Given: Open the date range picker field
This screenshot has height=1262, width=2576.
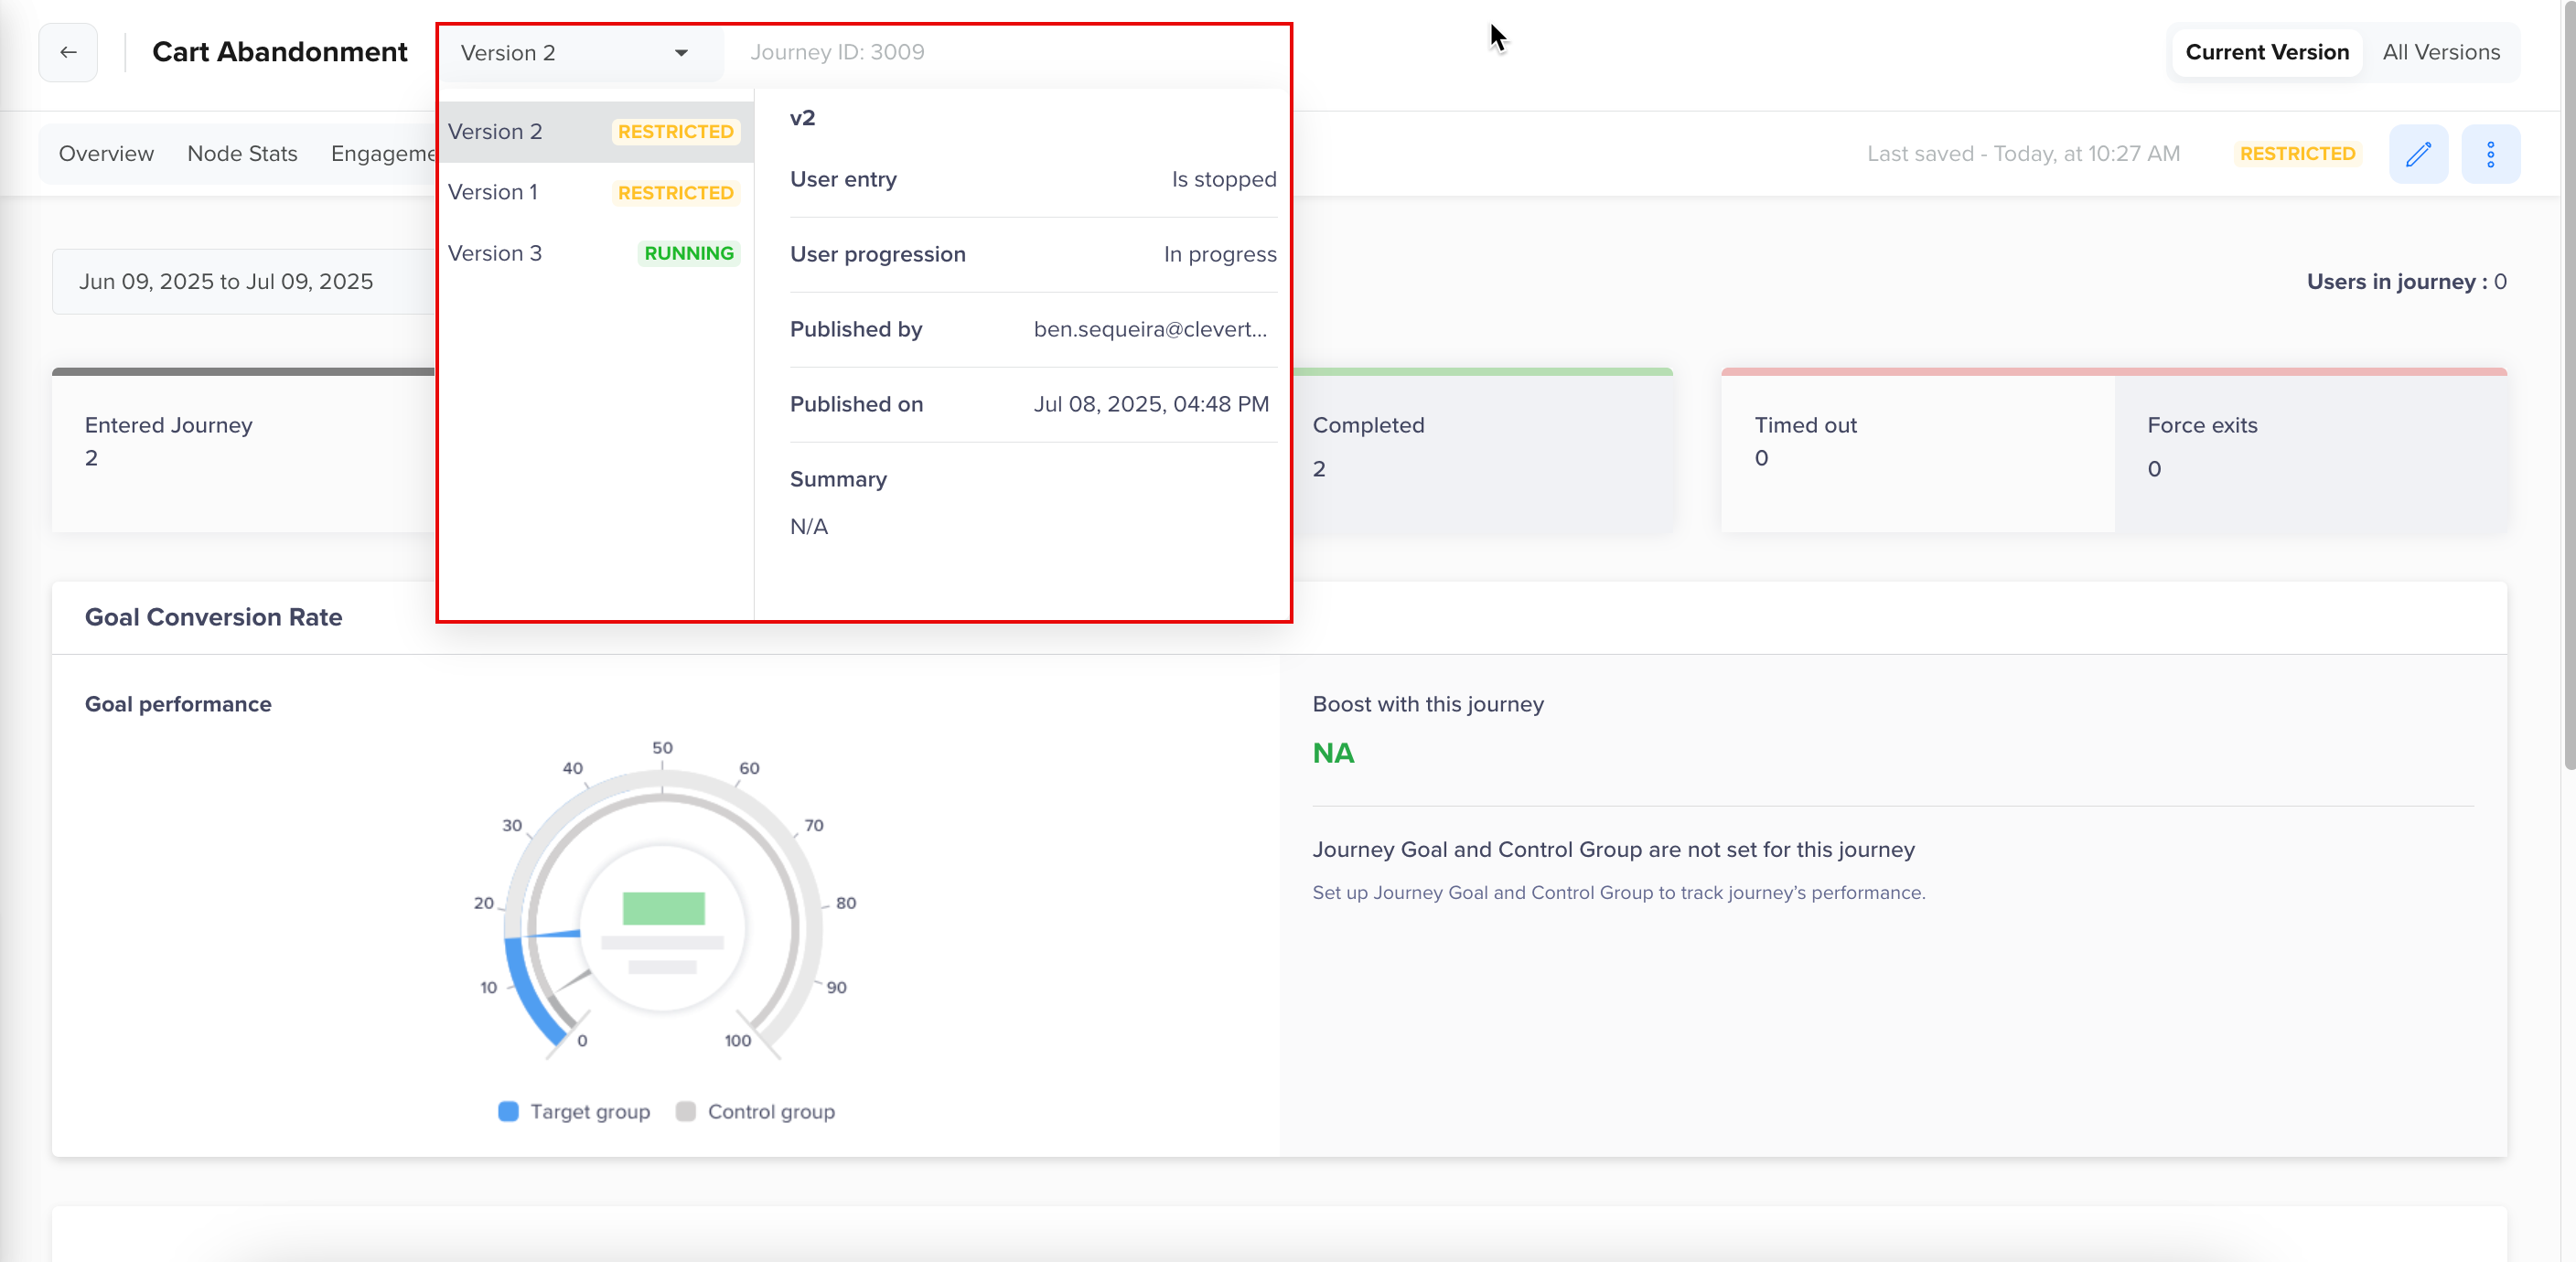Looking at the screenshot, I should pos(226,282).
